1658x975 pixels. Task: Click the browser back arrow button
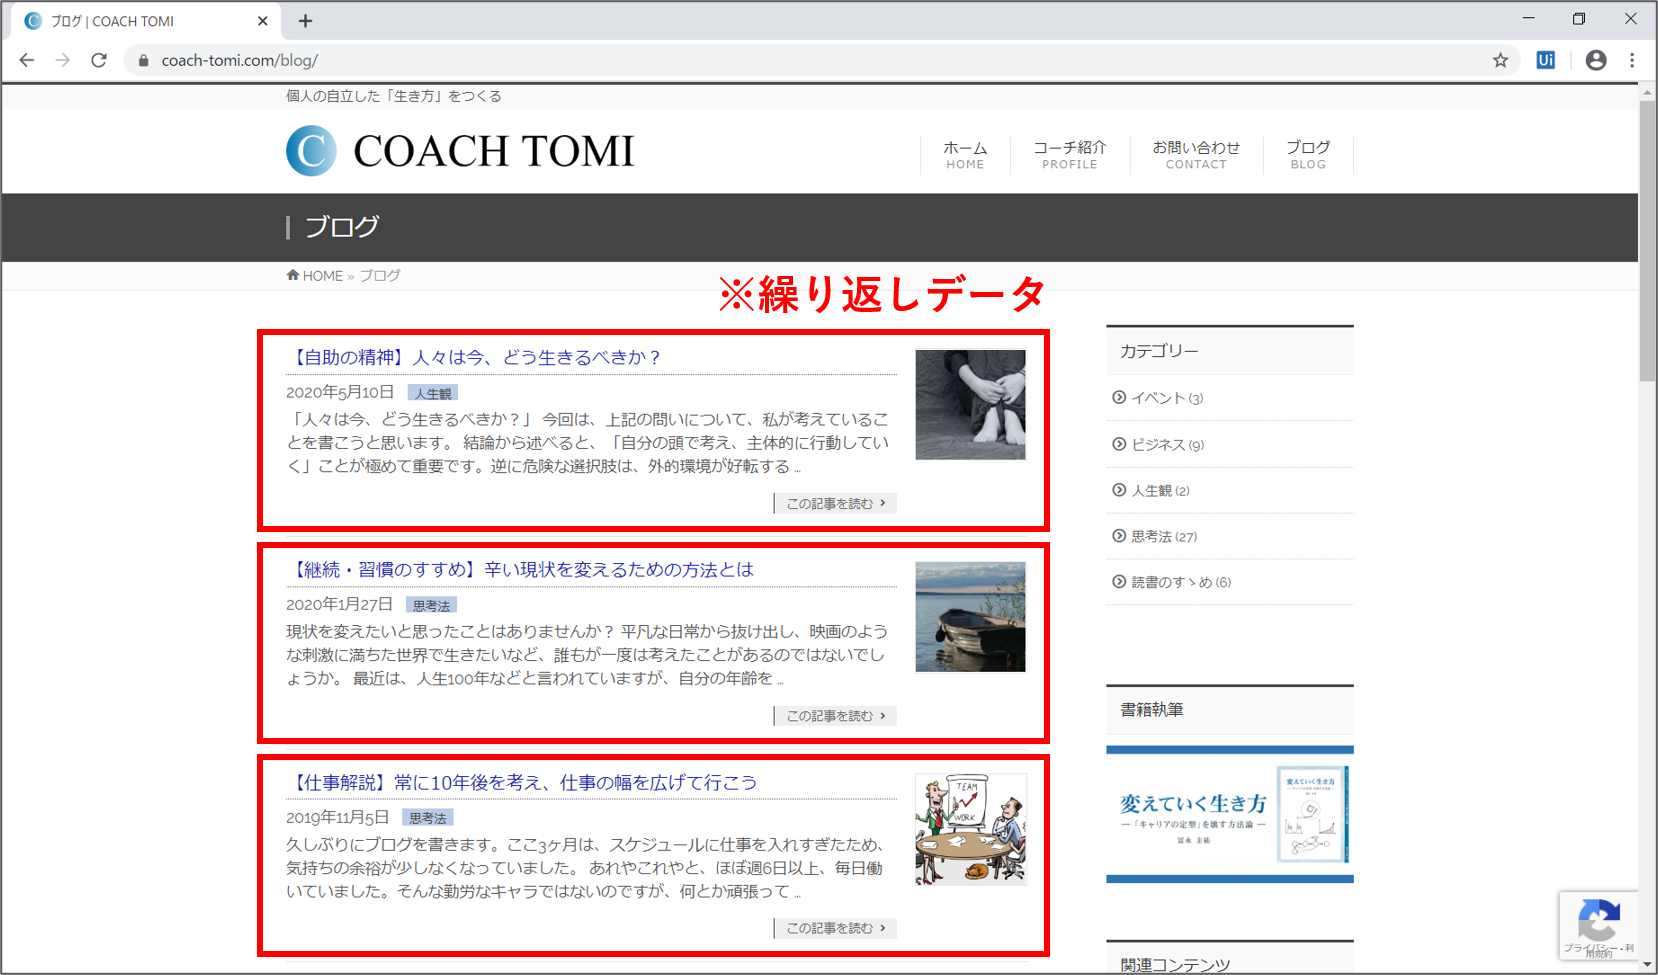[x=27, y=60]
